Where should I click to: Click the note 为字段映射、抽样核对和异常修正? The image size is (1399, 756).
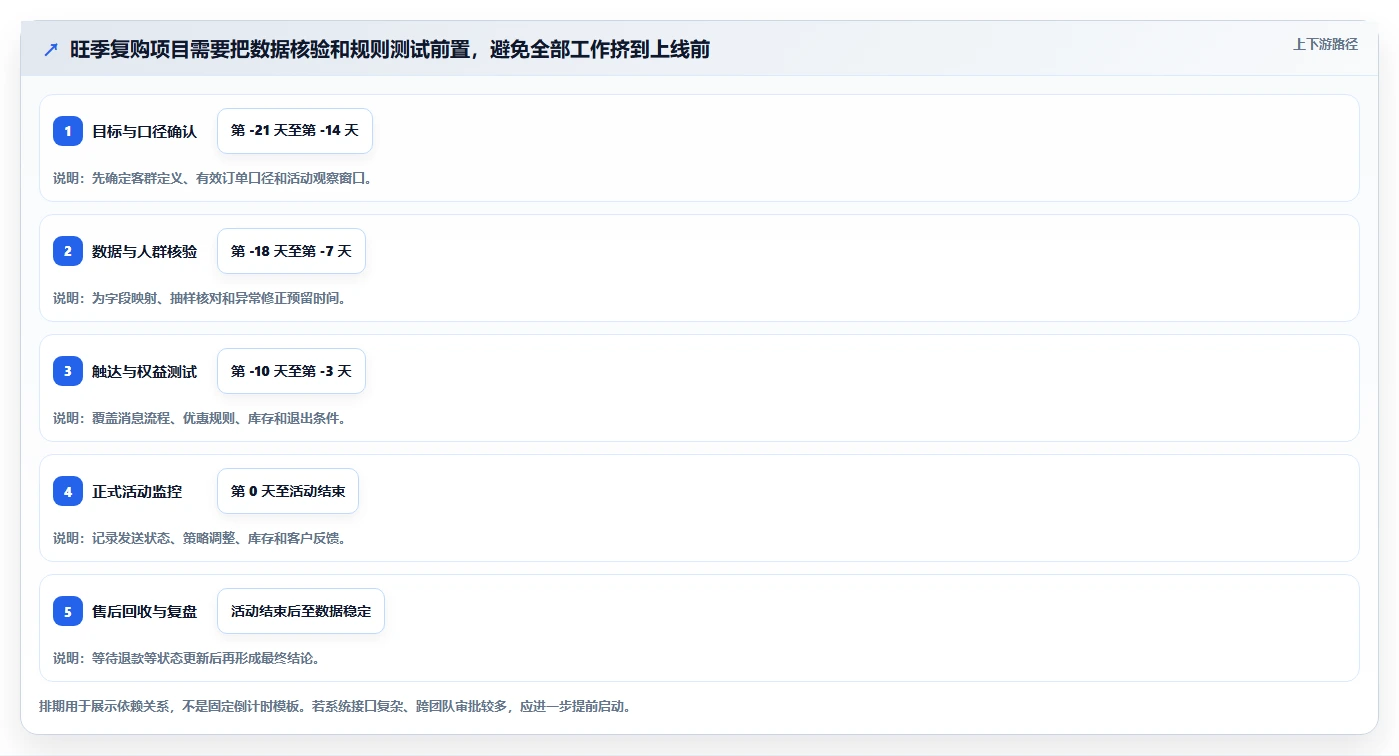pyautogui.click(x=200, y=298)
